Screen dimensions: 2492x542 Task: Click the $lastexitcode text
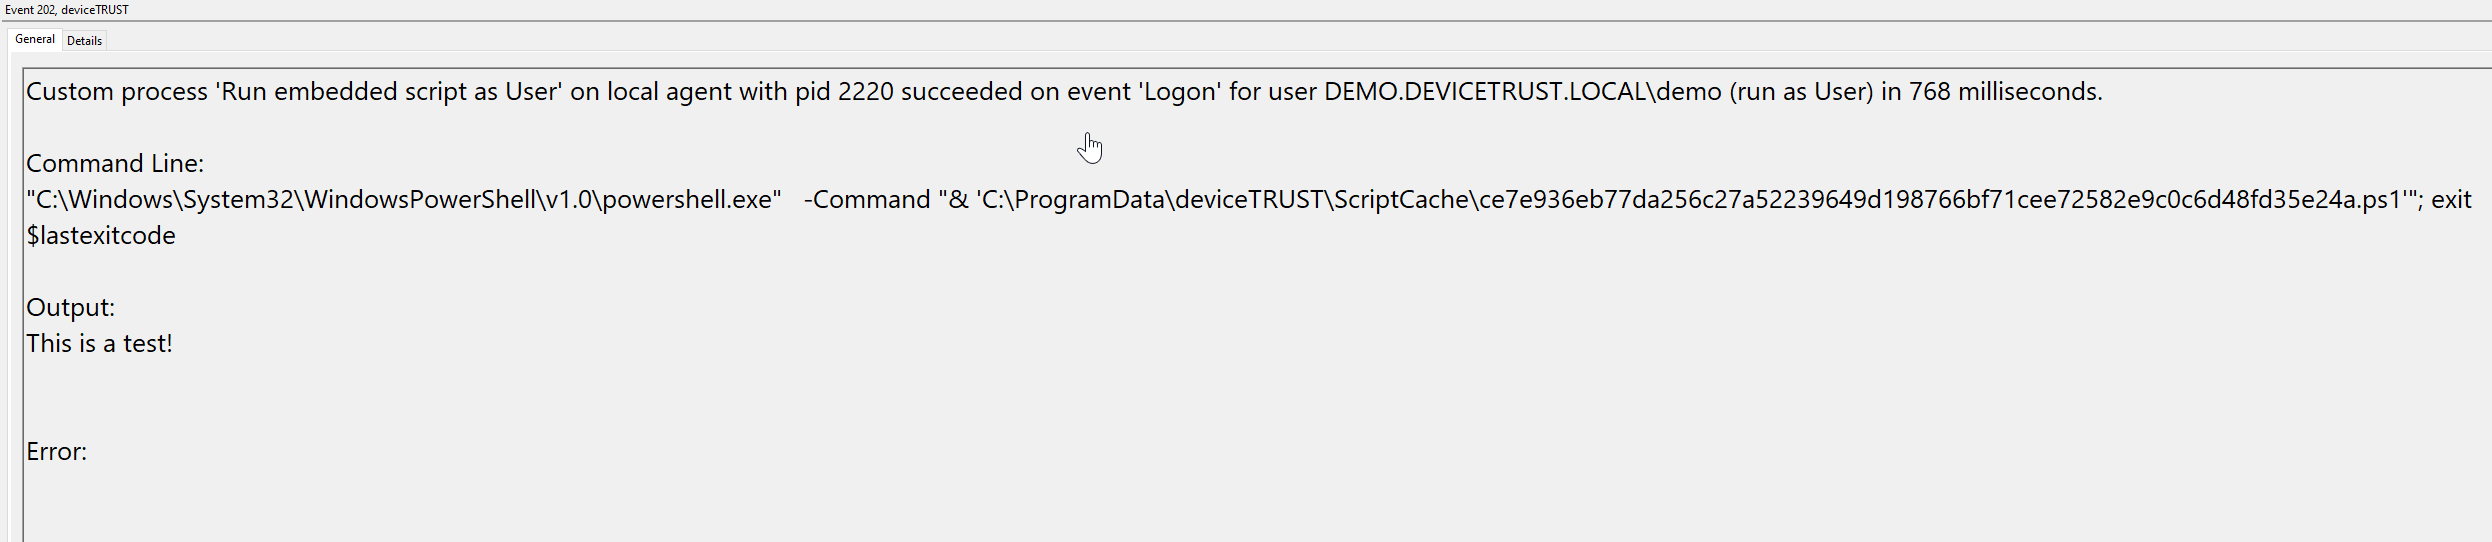[x=101, y=235]
